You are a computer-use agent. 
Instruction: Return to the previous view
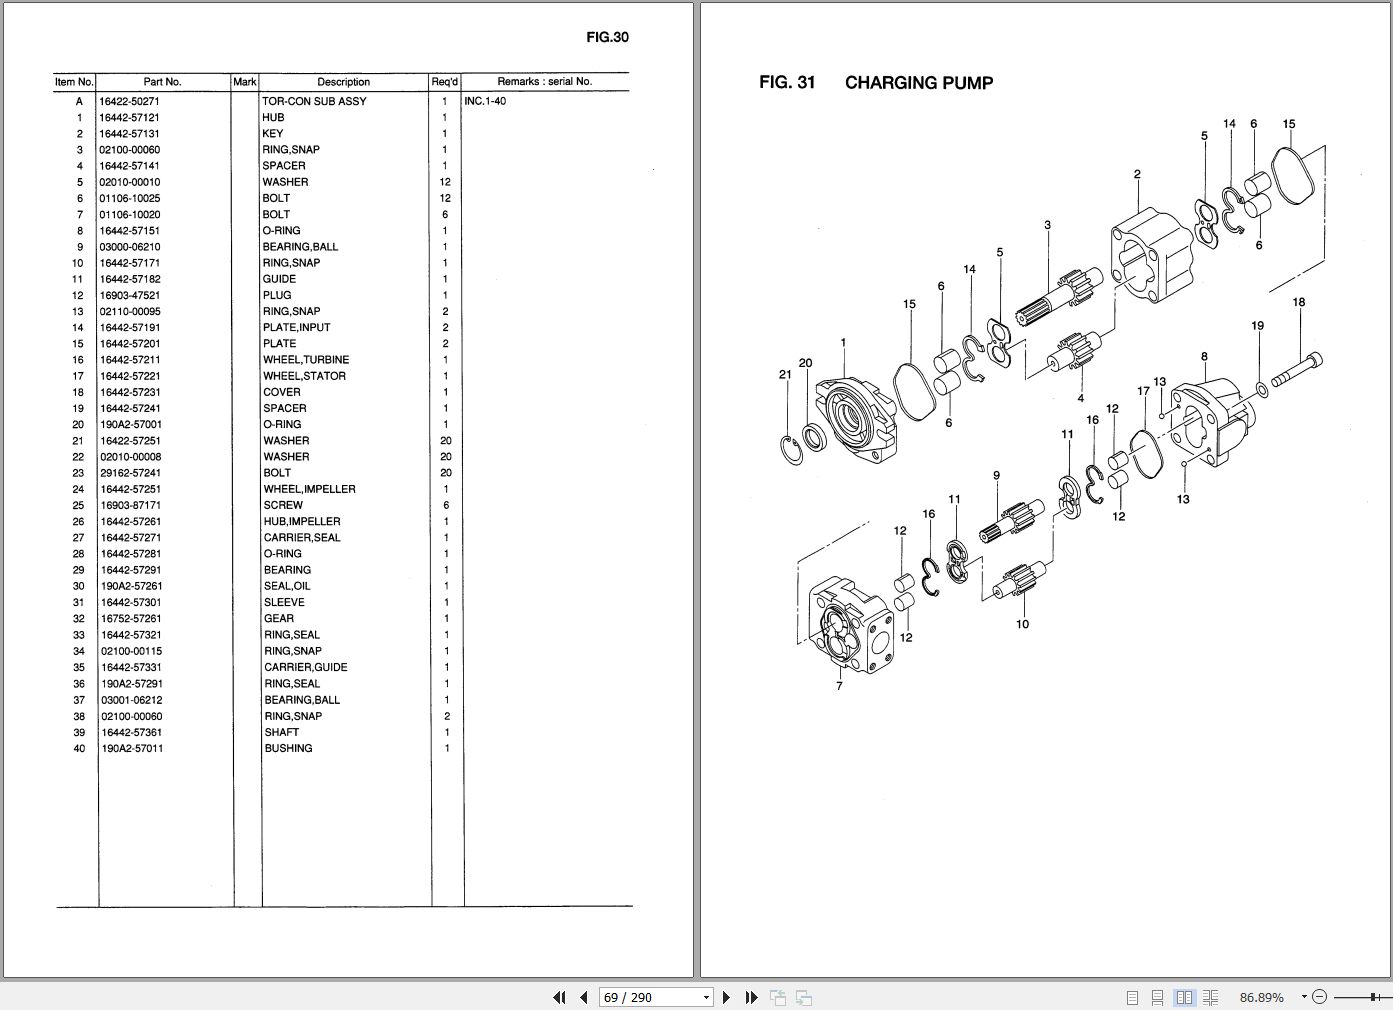[777, 997]
